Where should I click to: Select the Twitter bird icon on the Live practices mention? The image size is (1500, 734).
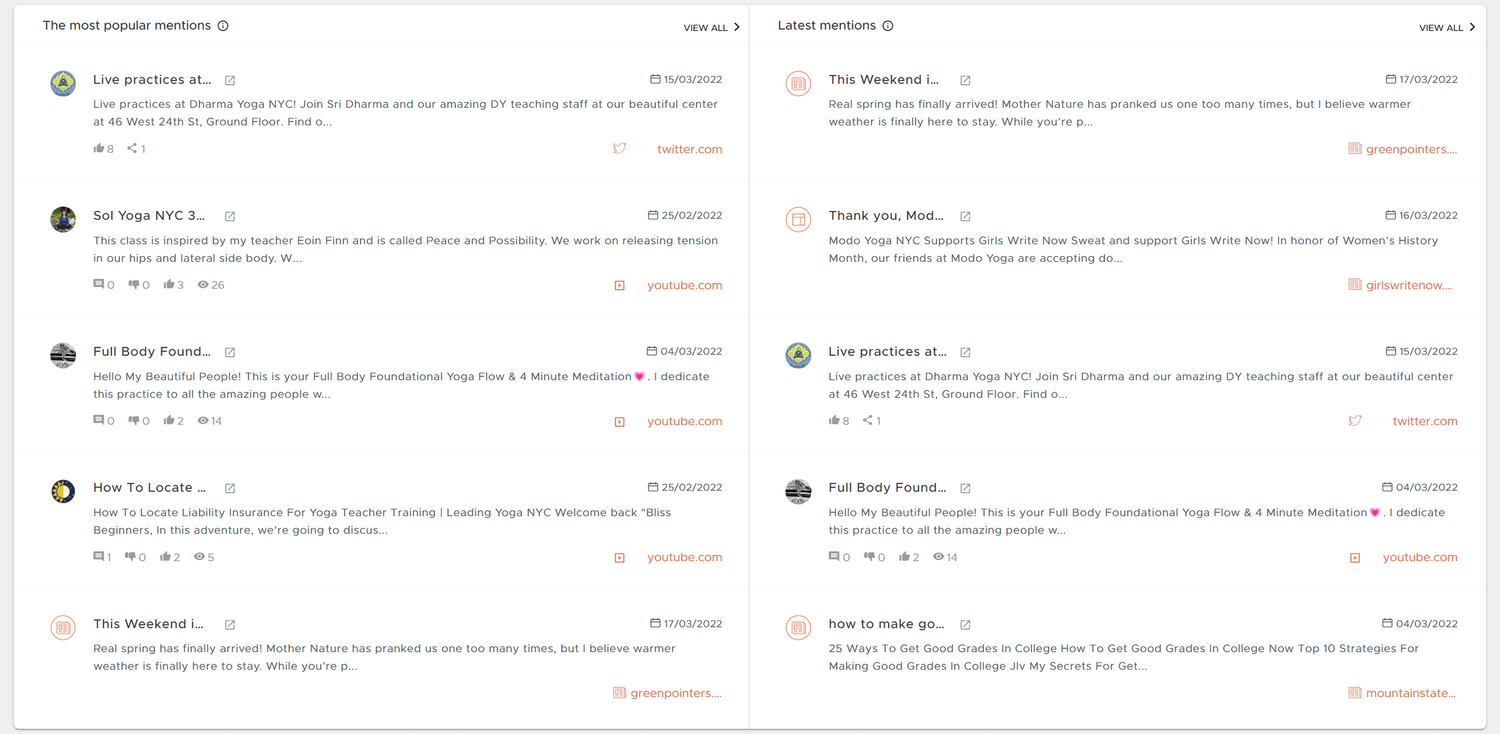click(620, 147)
